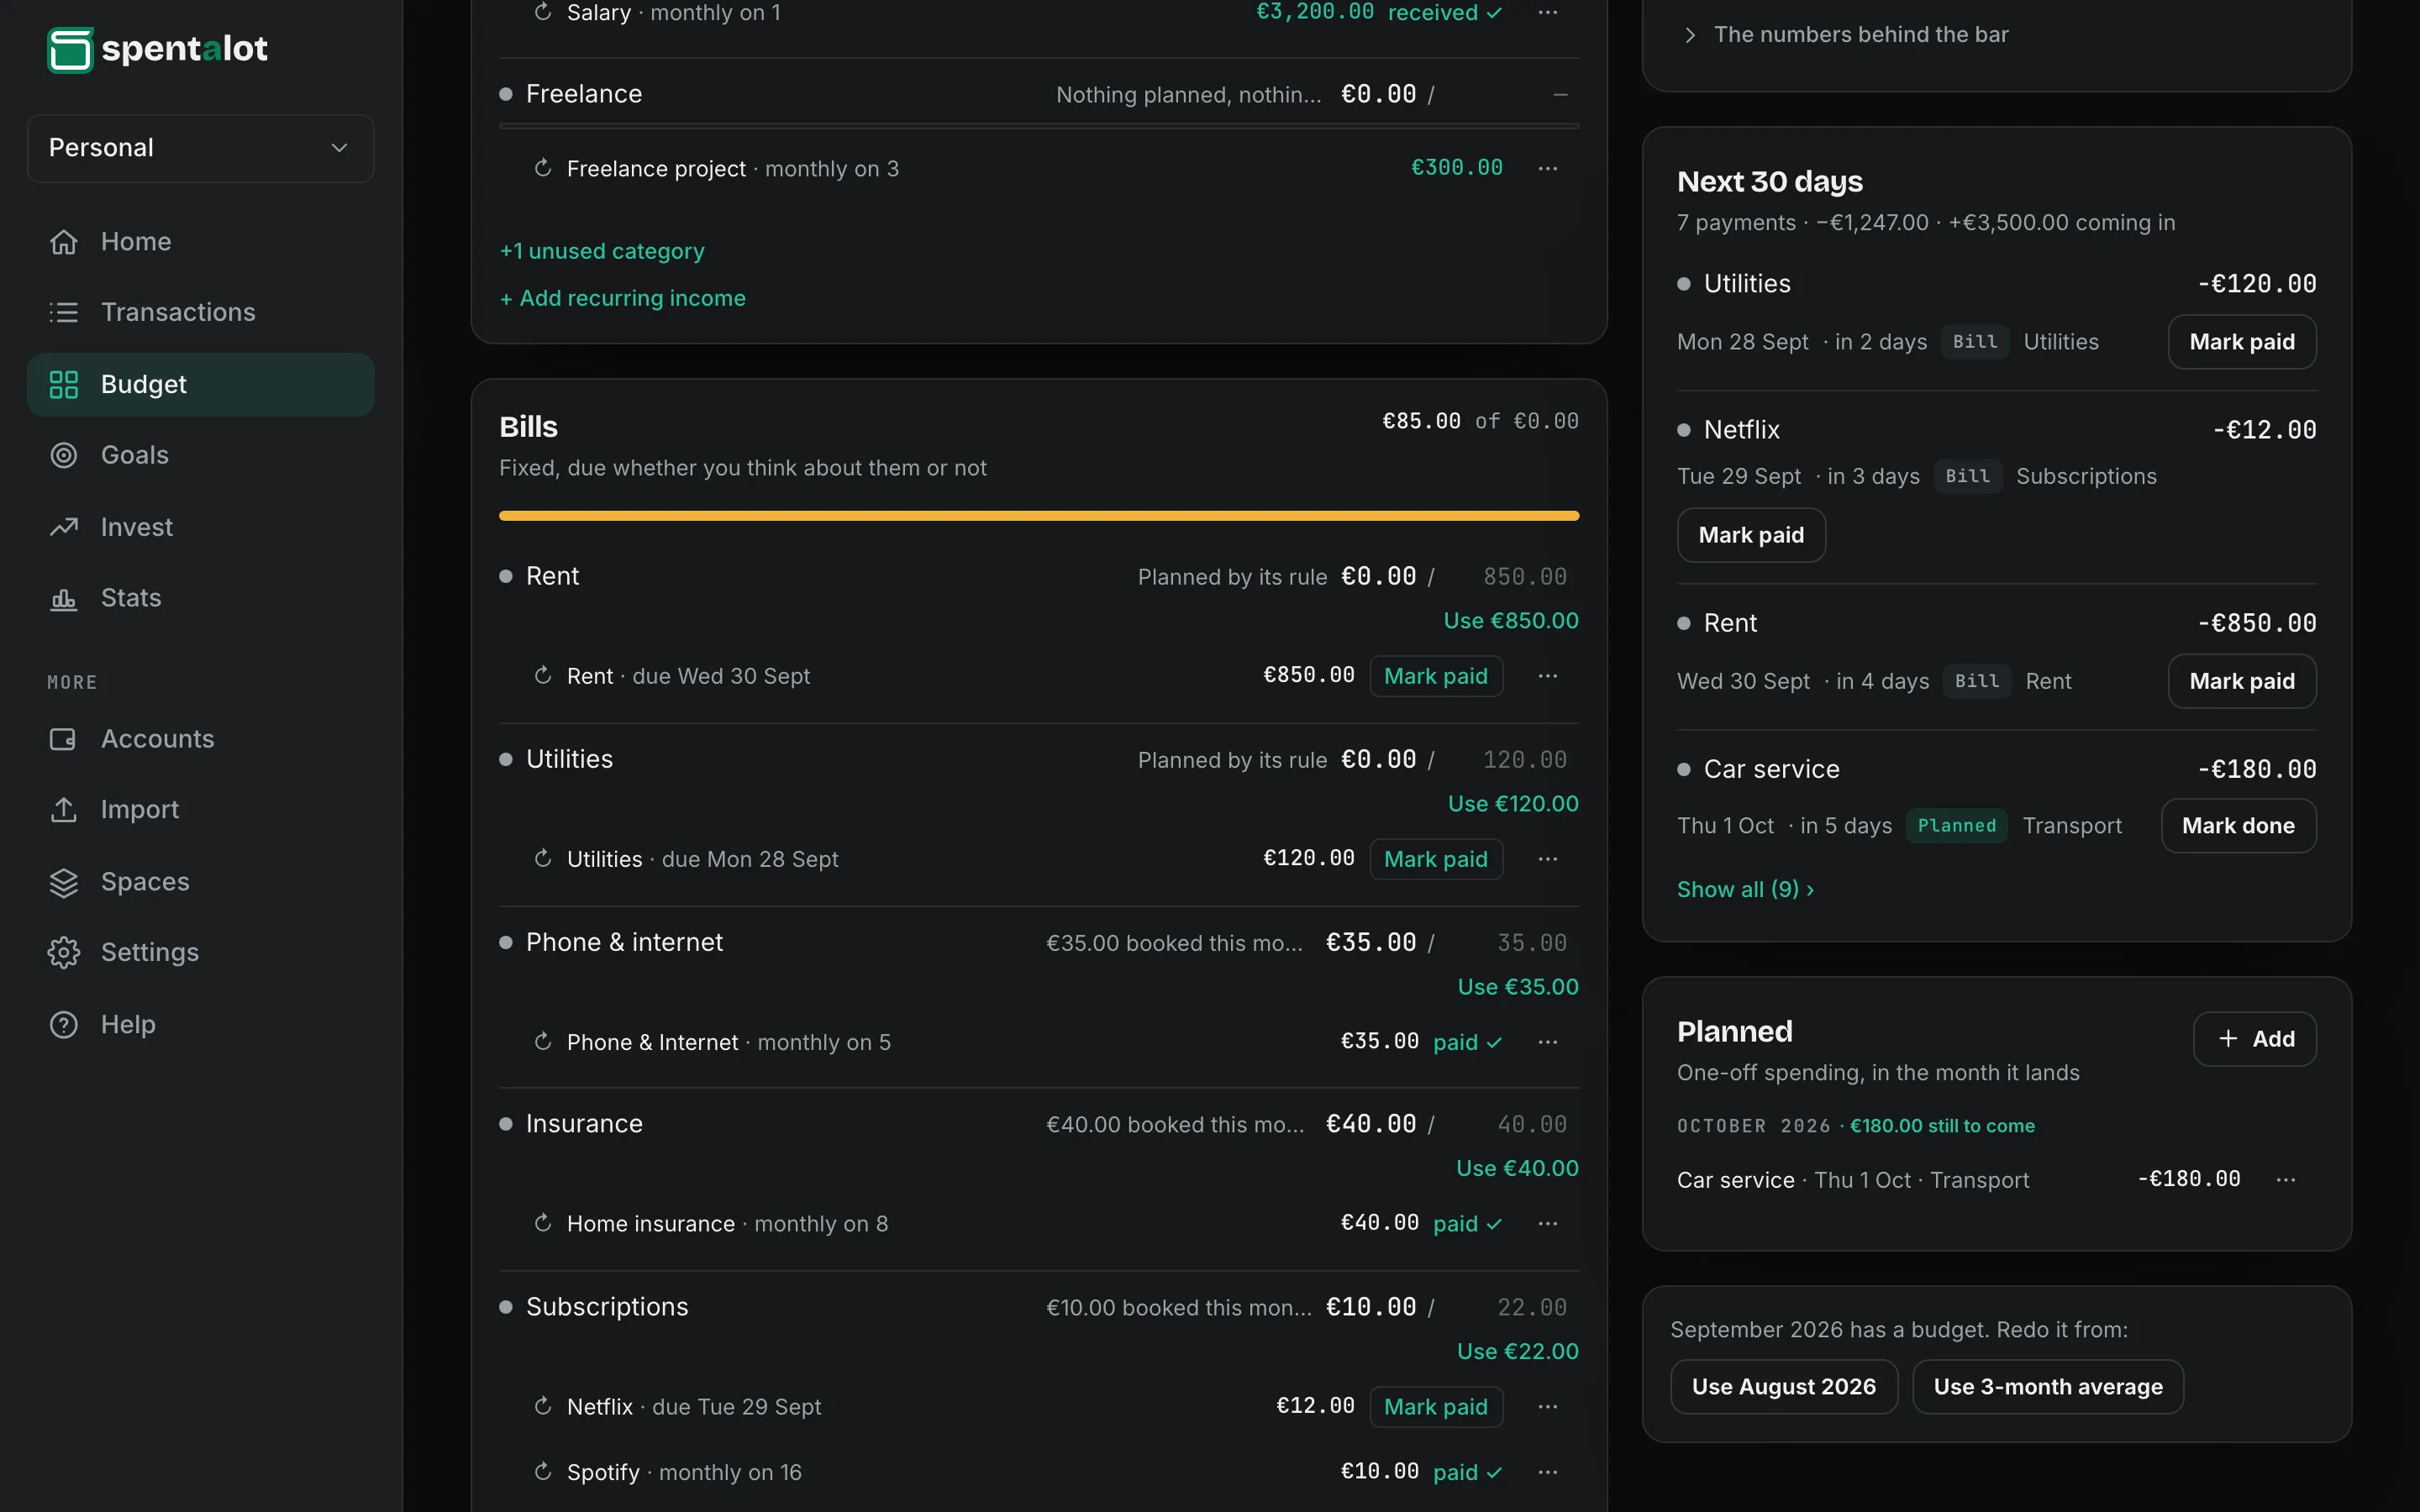Click Use €35.00 for Phone & internet
Screen dimensions: 2420x1512
[x=1518, y=987]
